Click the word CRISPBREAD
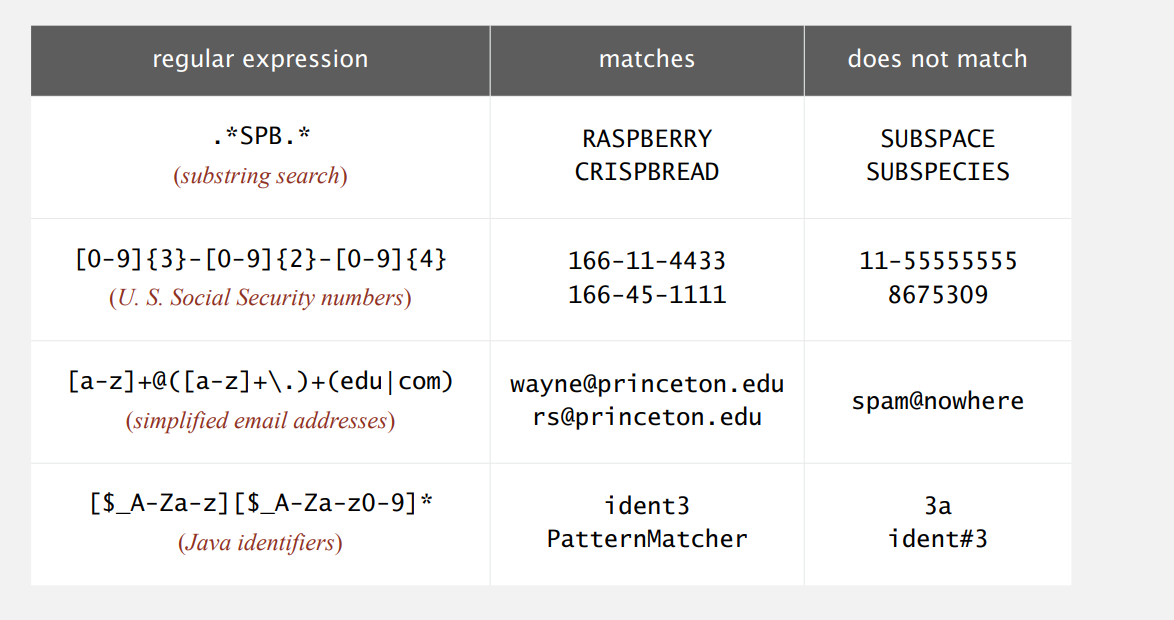The width and height of the screenshot is (1174, 620). (647, 172)
